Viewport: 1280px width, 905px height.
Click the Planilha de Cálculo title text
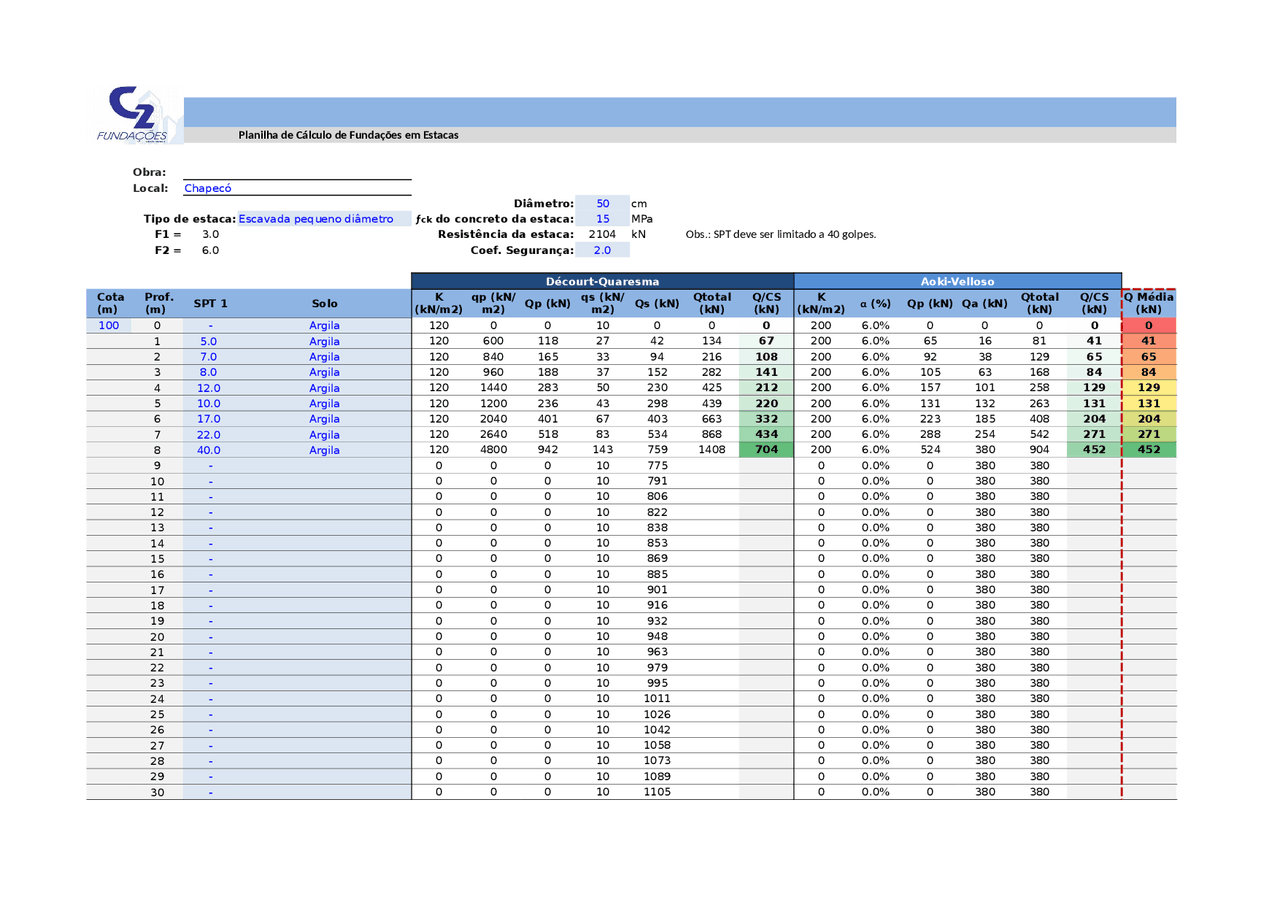point(348,135)
